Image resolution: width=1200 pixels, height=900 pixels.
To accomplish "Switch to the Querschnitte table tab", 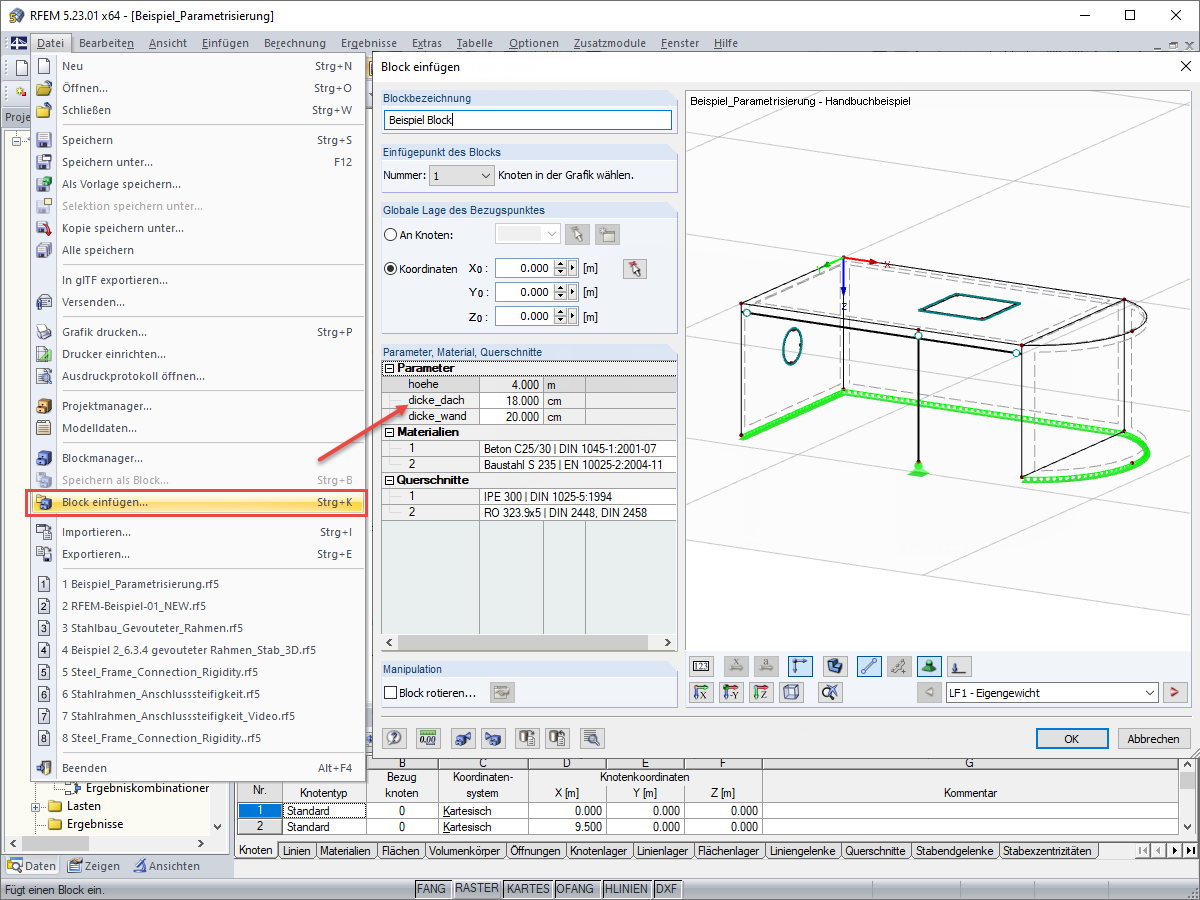I will pos(876,851).
